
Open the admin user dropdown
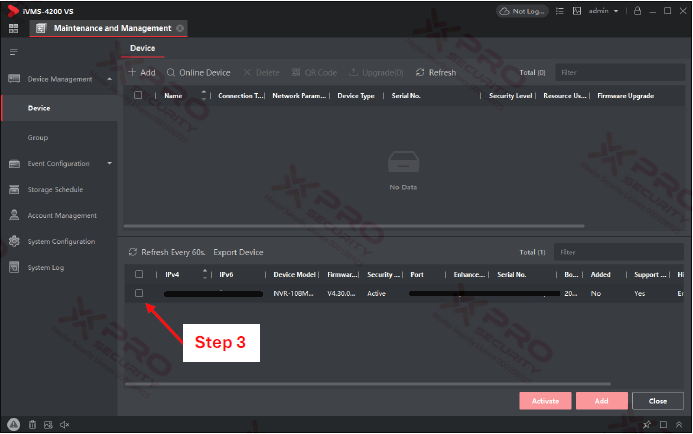point(603,11)
